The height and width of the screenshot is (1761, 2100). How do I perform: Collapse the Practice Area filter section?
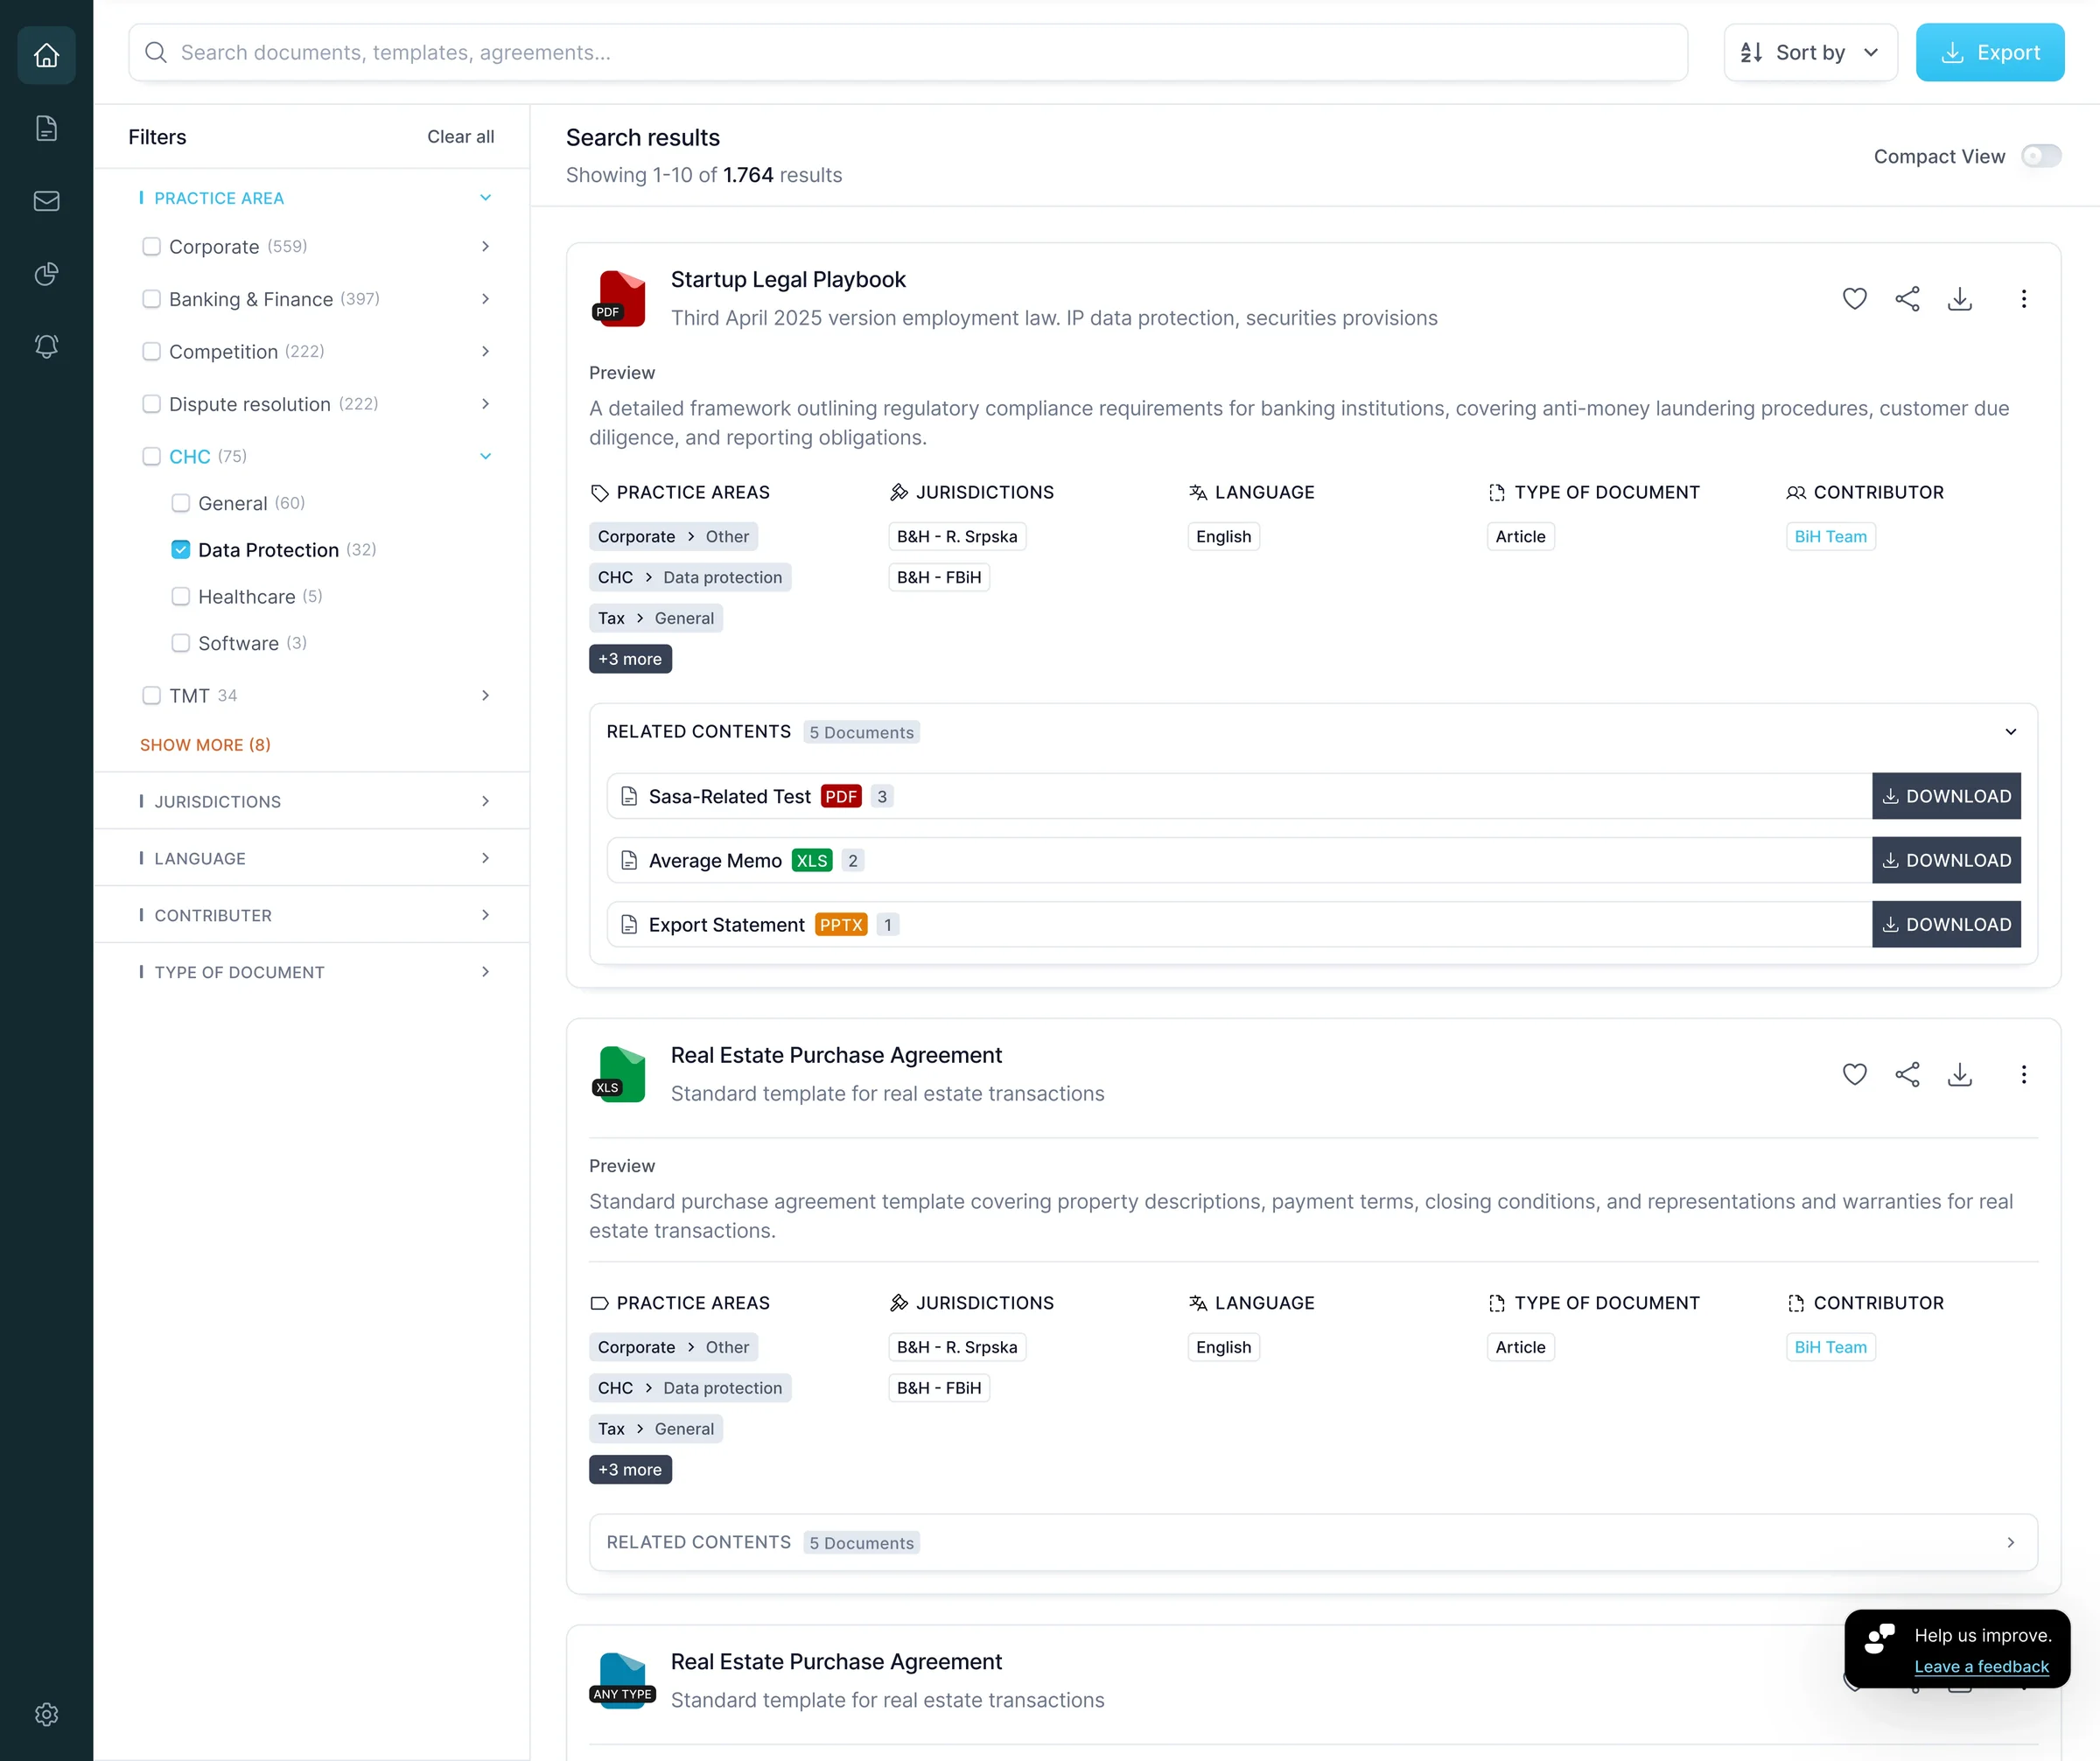pyautogui.click(x=485, y=198)
